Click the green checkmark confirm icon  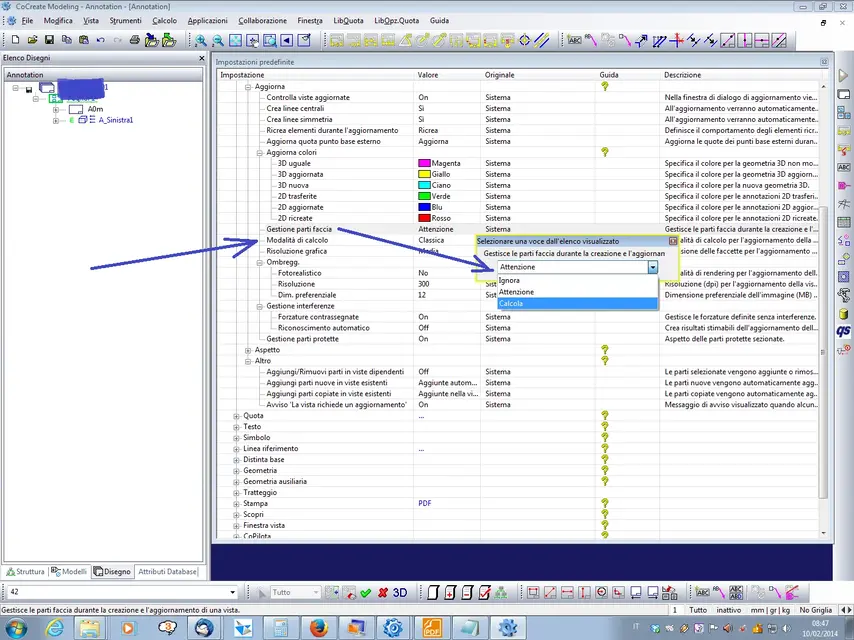pos(365,593)
